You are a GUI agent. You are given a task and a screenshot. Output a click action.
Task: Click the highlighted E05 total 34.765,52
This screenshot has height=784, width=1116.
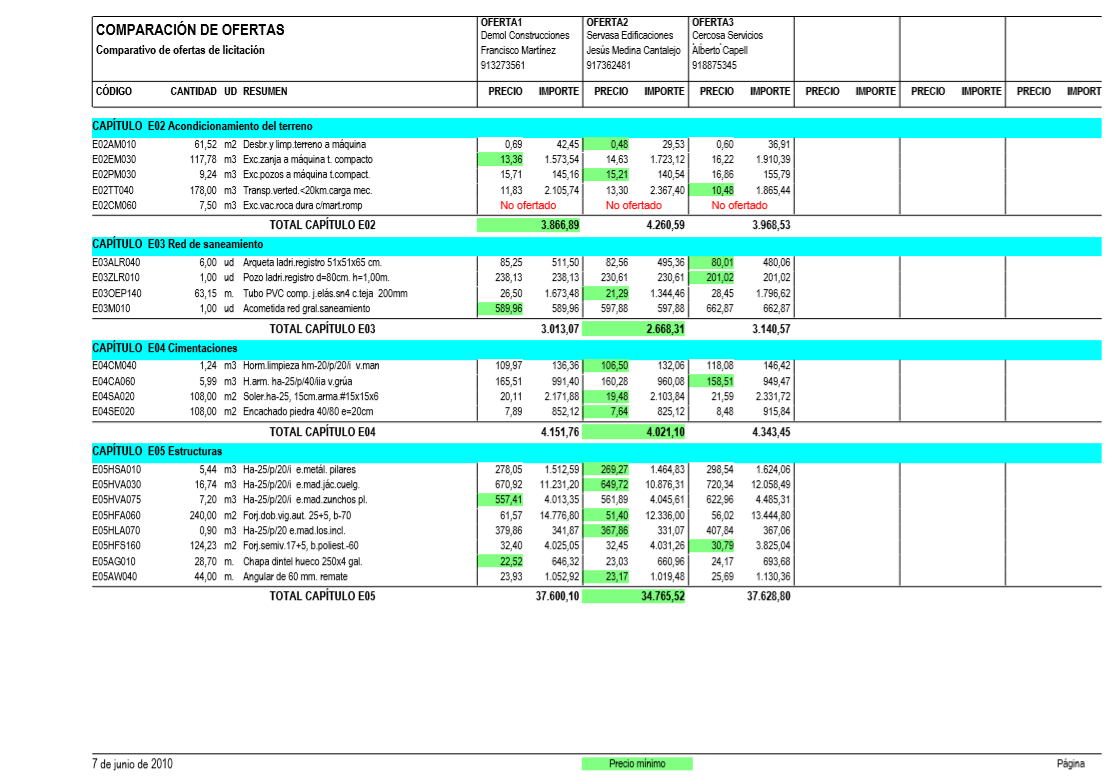point(663,596)
